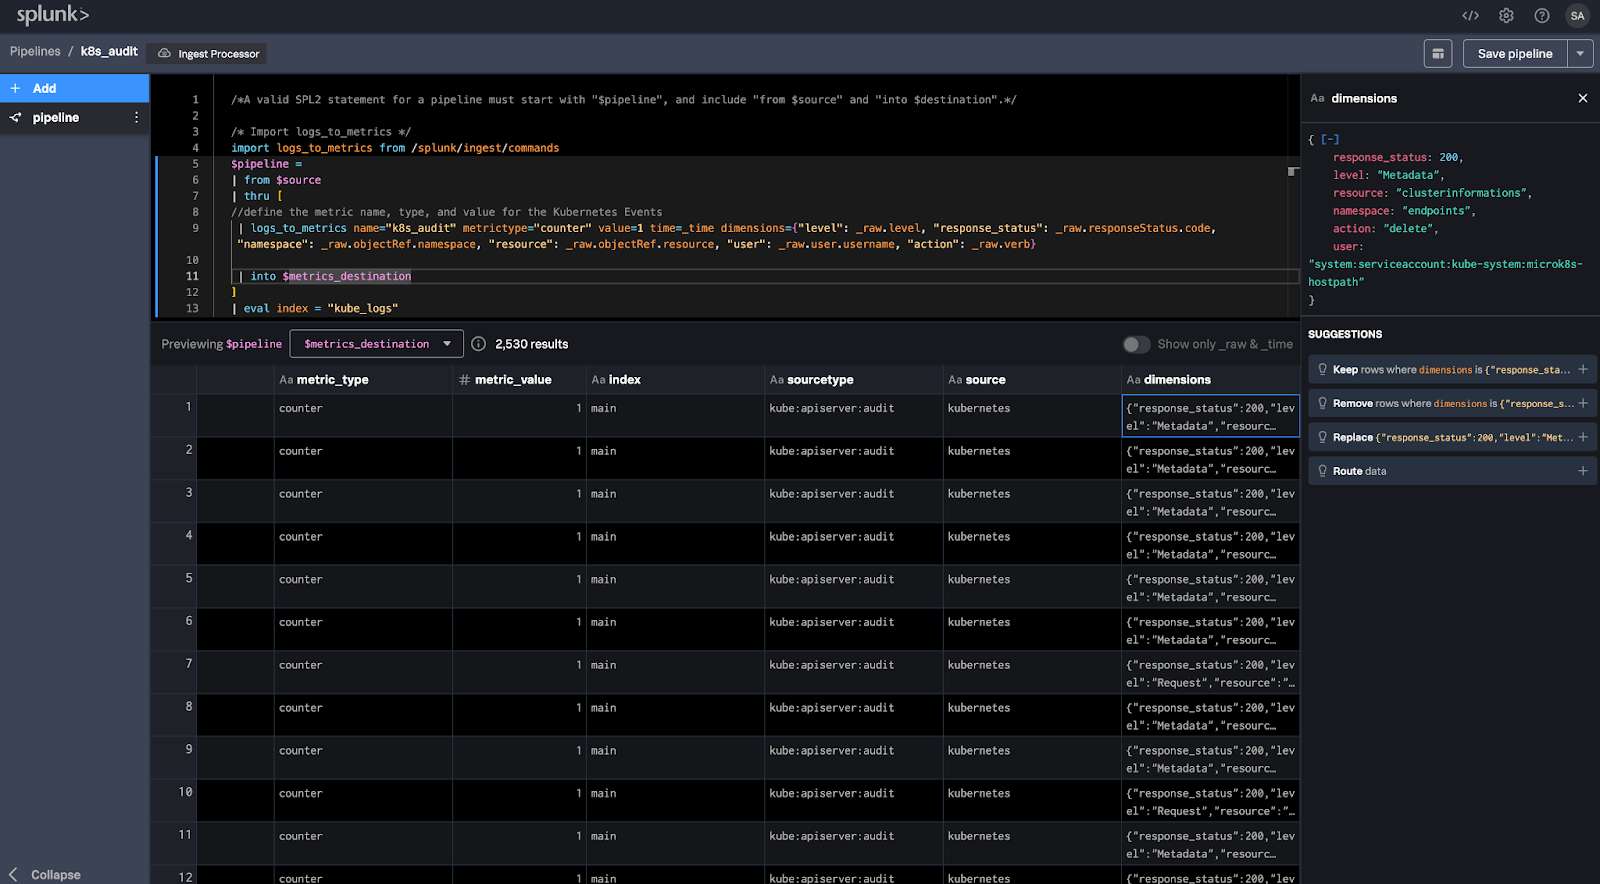Viewport: 1600px width, 884px height.
Task: Add the Route data suggestion
Action: click(1583, 471)
